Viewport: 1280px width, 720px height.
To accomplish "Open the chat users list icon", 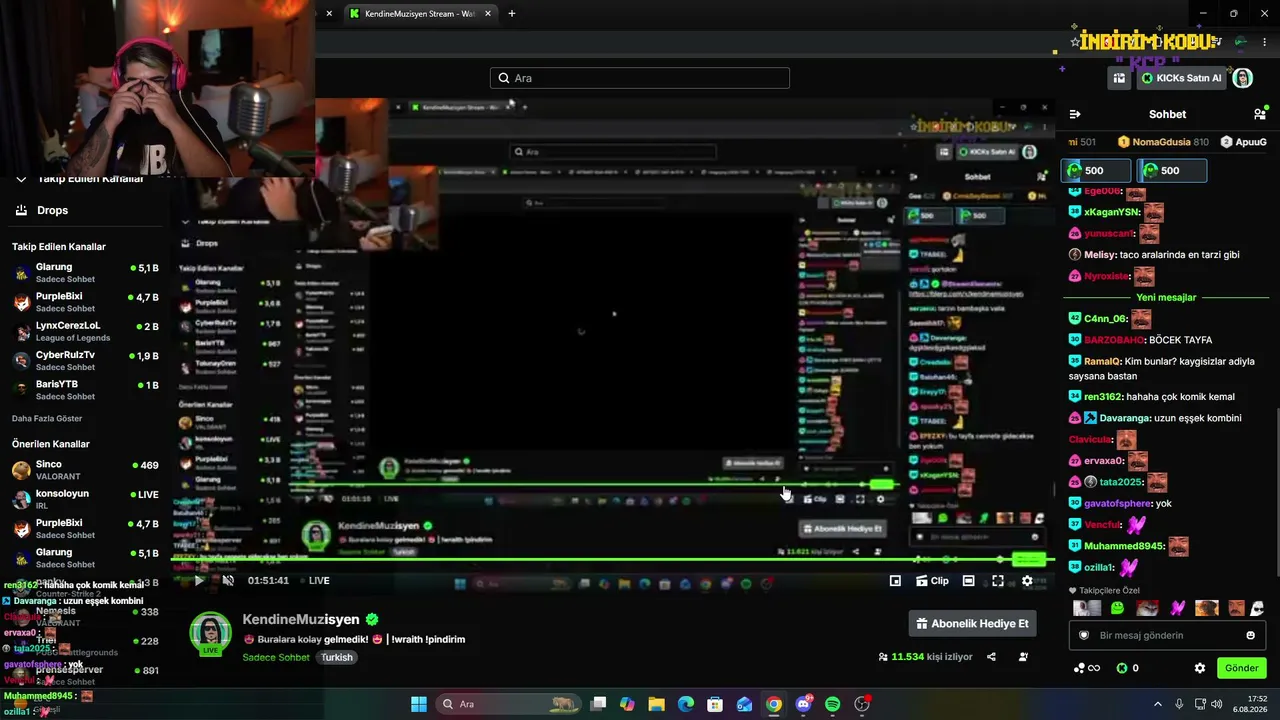I will point(1259,114).
